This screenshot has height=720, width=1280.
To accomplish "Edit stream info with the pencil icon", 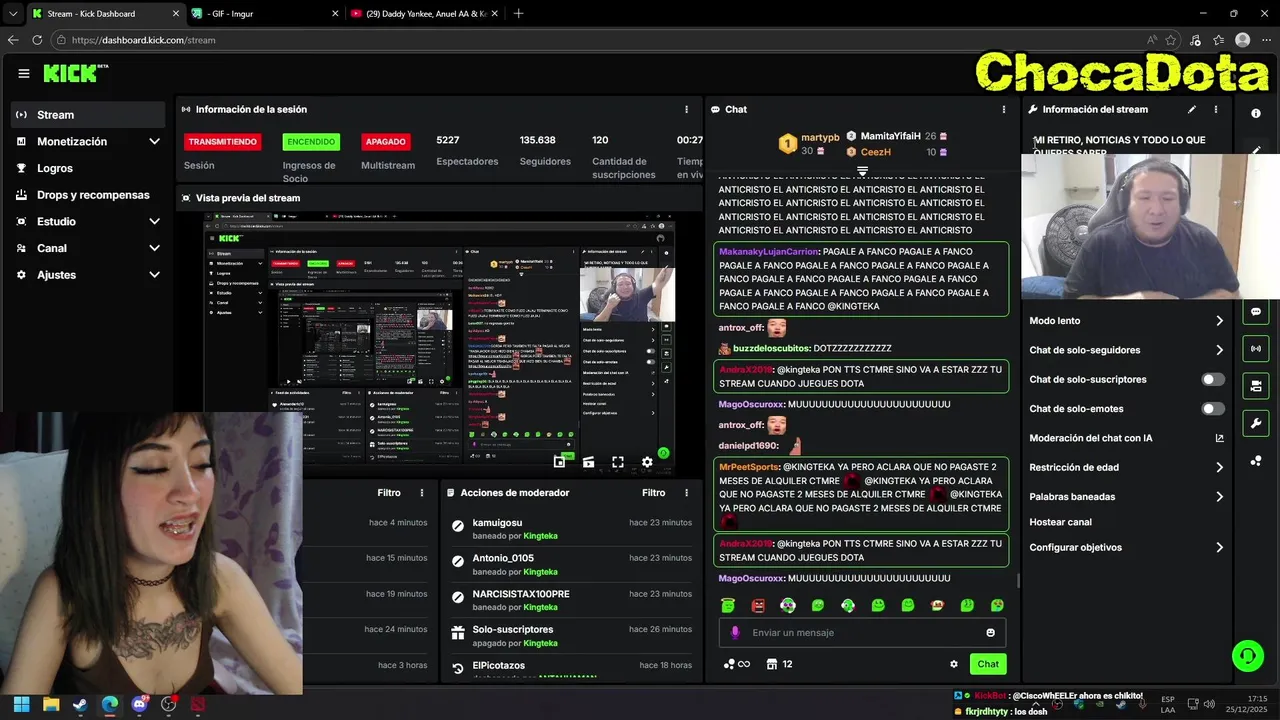I will tap(1192, 109).
